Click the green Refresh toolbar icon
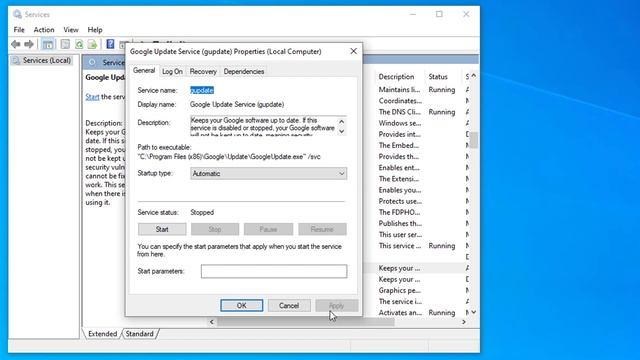The image size is (640, 360). coord(79,44)
